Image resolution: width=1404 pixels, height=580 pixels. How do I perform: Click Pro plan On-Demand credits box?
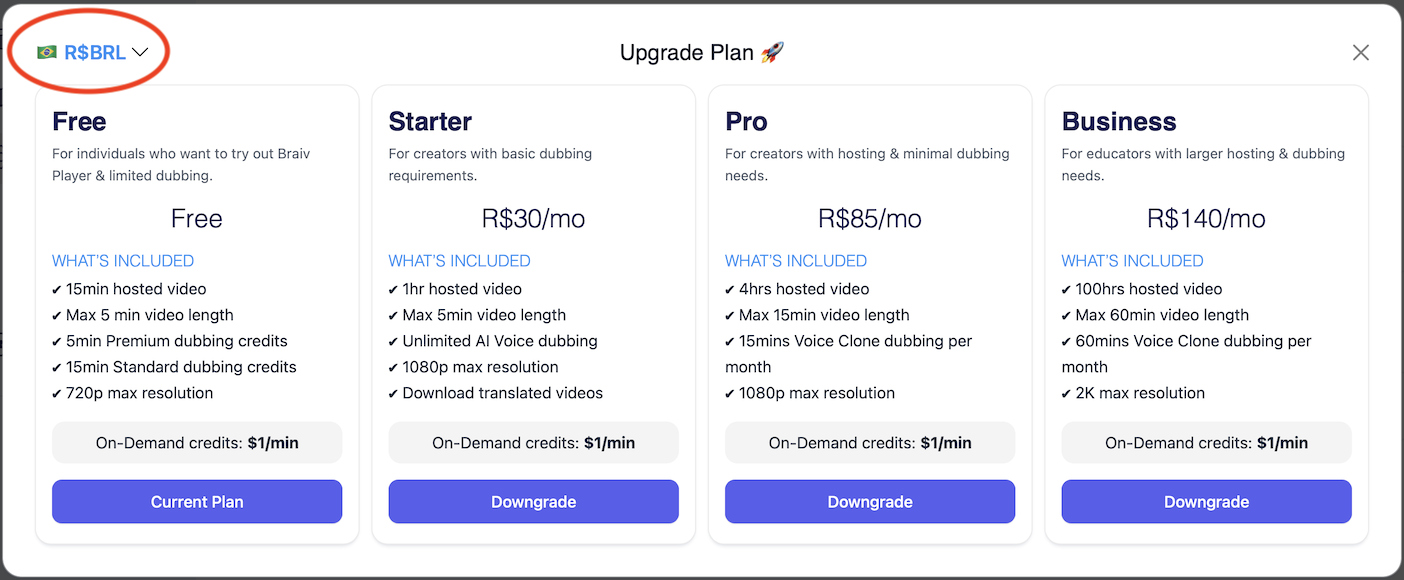(x=870, y=443)
